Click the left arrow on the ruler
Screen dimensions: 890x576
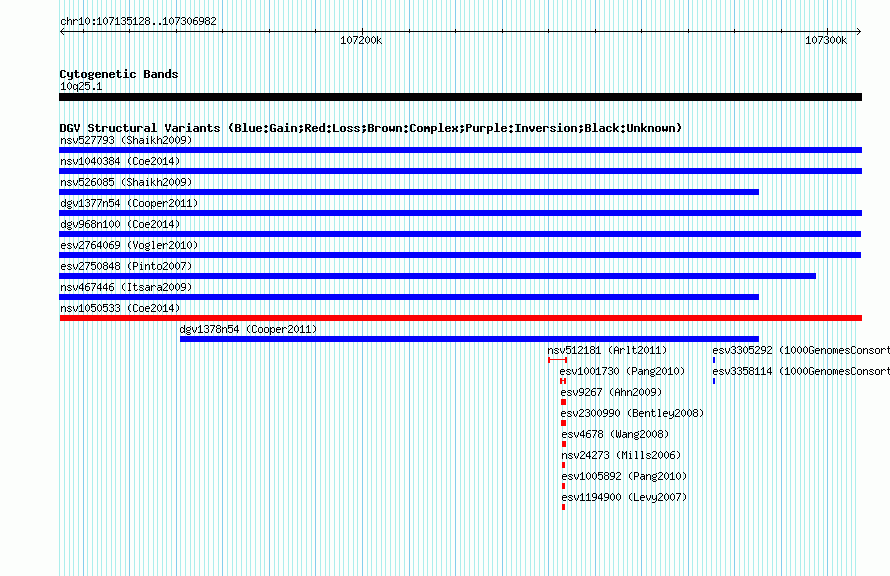62,31
